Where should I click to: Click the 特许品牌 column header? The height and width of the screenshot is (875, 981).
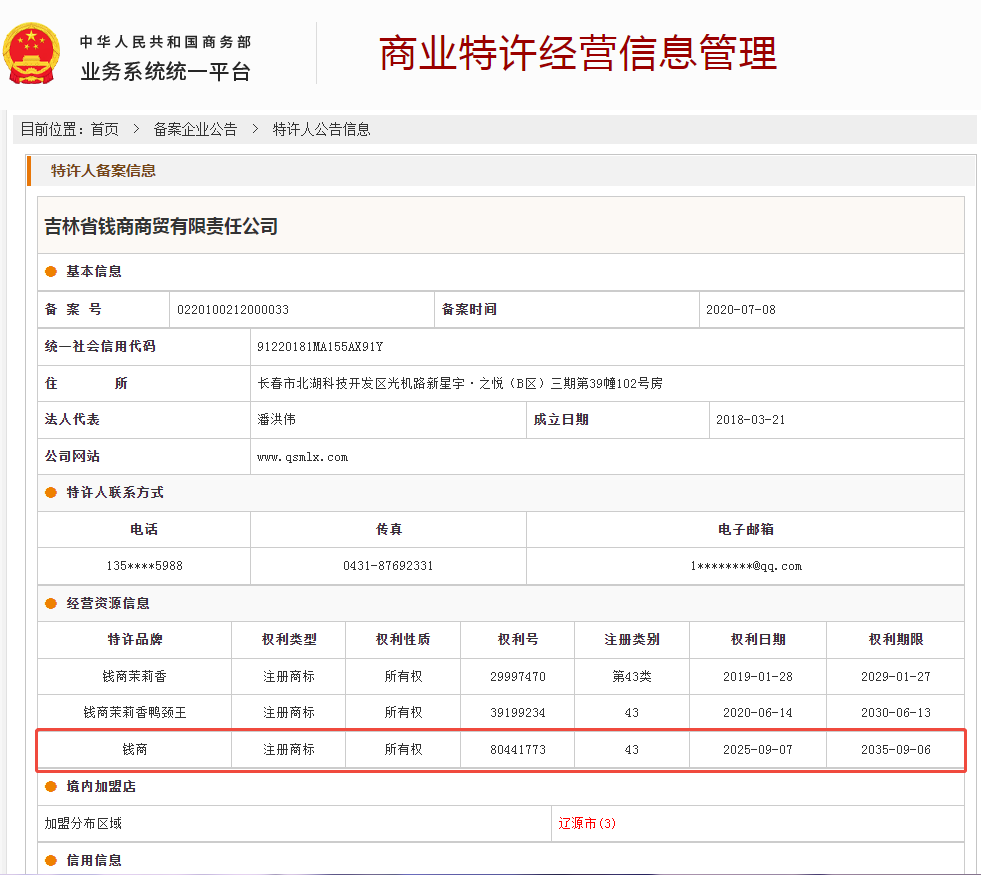click(x=135, y=639)
